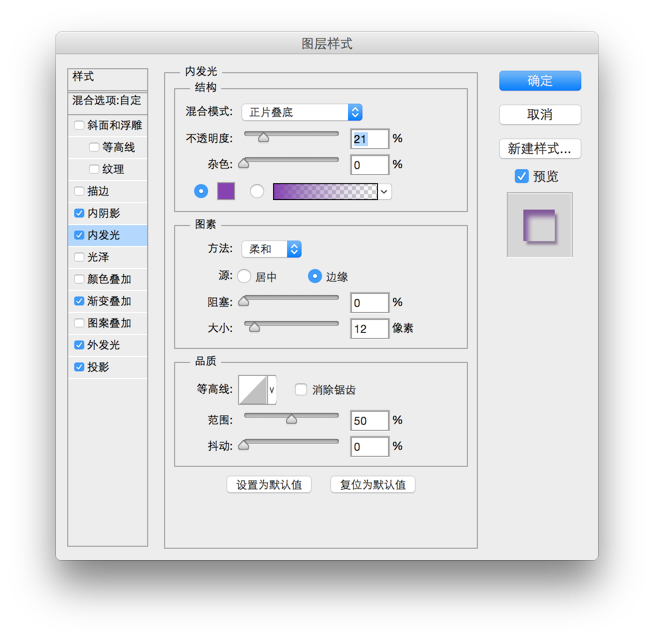Select the solid color radio button
Viewport: 654px width, 640px height.
point(201,191)
